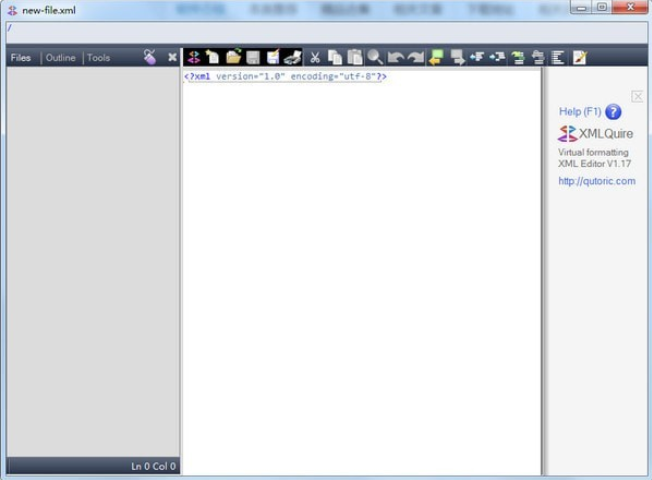Click the XPath location bar at top
This screenshot has width=652, height=480.
[x=326, y=32]
